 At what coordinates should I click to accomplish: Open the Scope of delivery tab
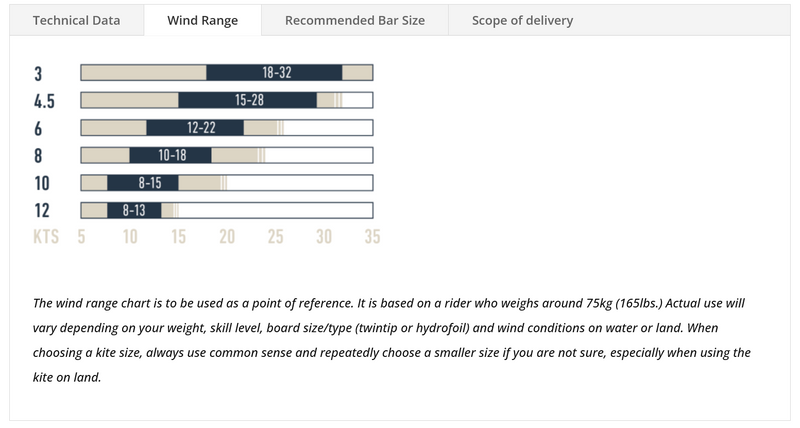pyautogui.click(x=522, y=20)
